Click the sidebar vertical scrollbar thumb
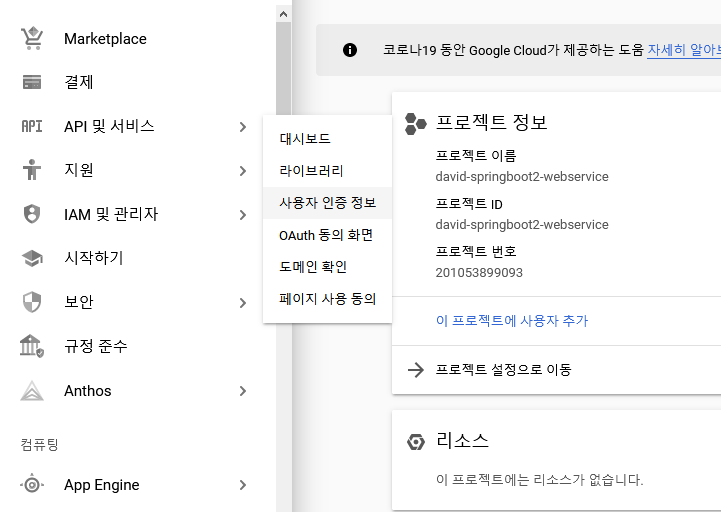This screenshot has height=512, width=721. click(283, 69)
